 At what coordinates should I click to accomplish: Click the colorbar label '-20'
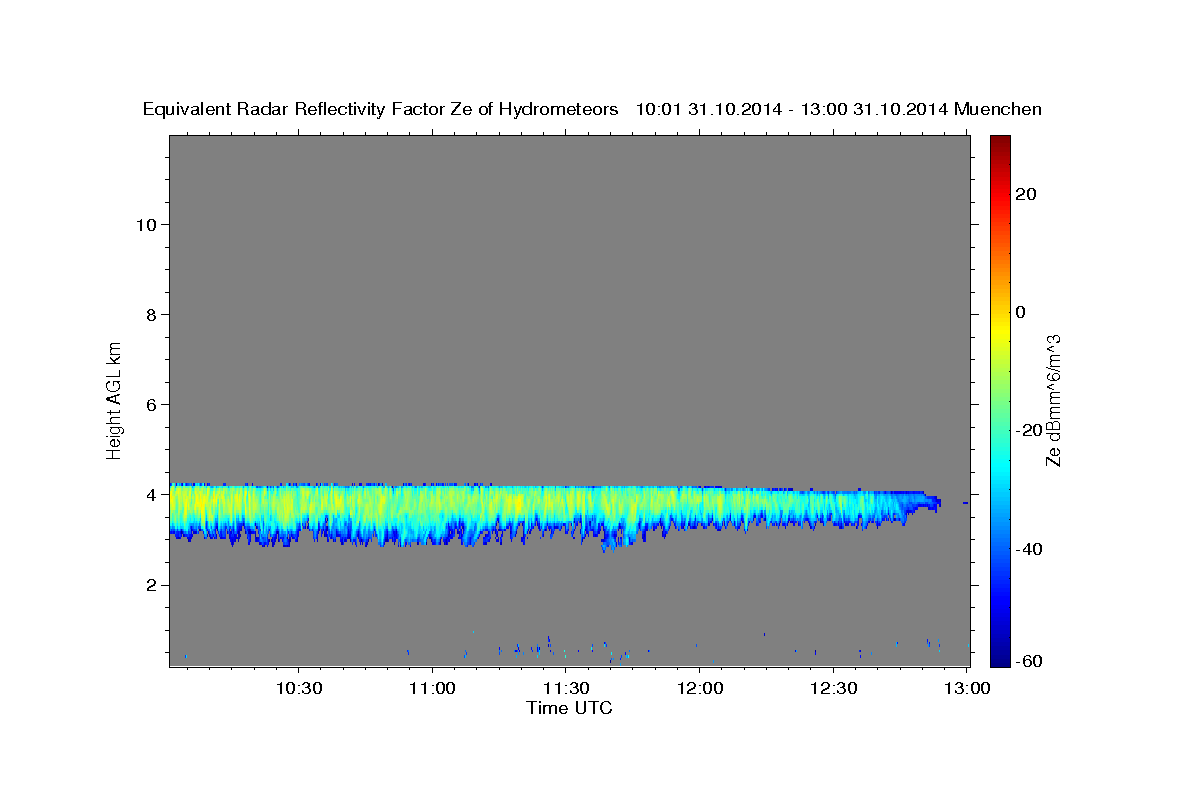(x=1030, y=430)
